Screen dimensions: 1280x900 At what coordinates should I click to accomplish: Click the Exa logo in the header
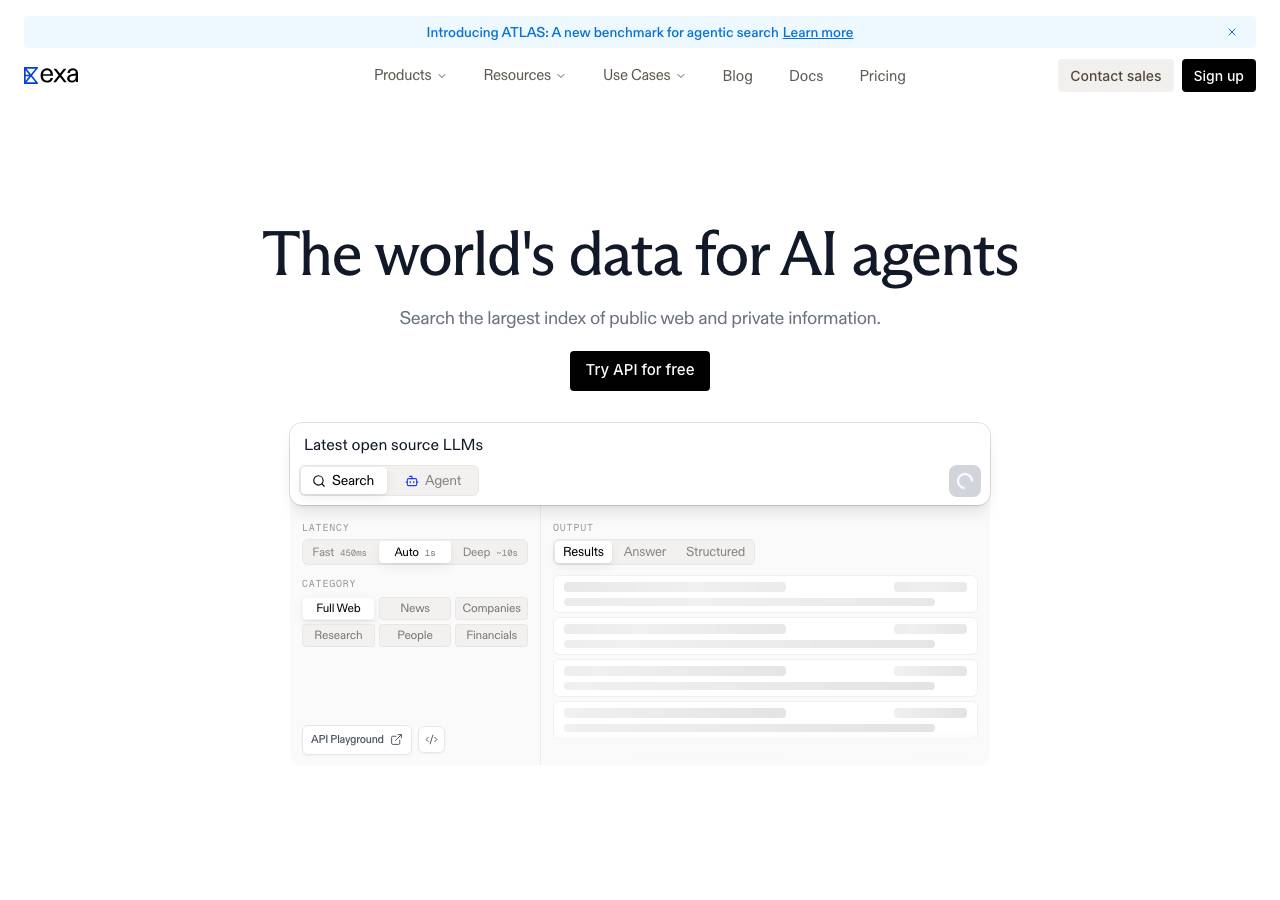(51, 75)
